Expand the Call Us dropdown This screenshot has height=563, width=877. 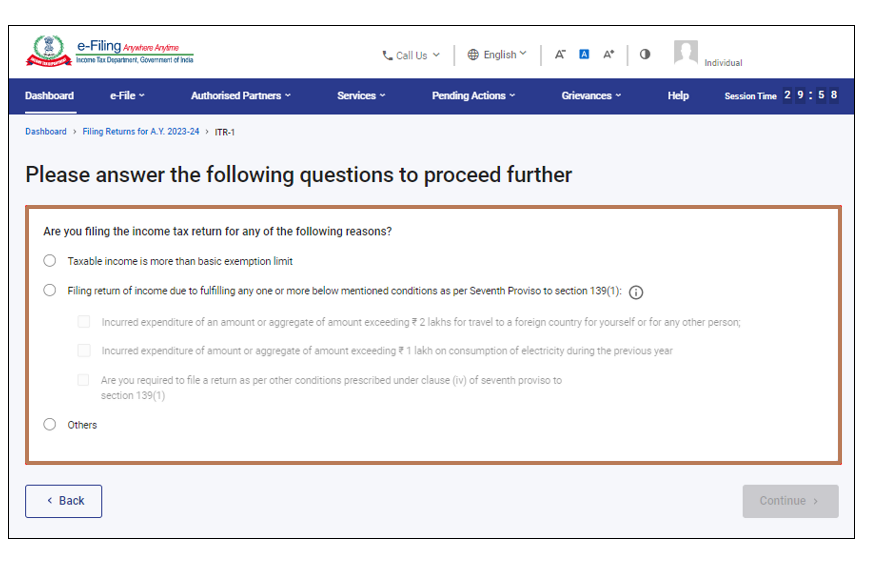tap(411, 56)
